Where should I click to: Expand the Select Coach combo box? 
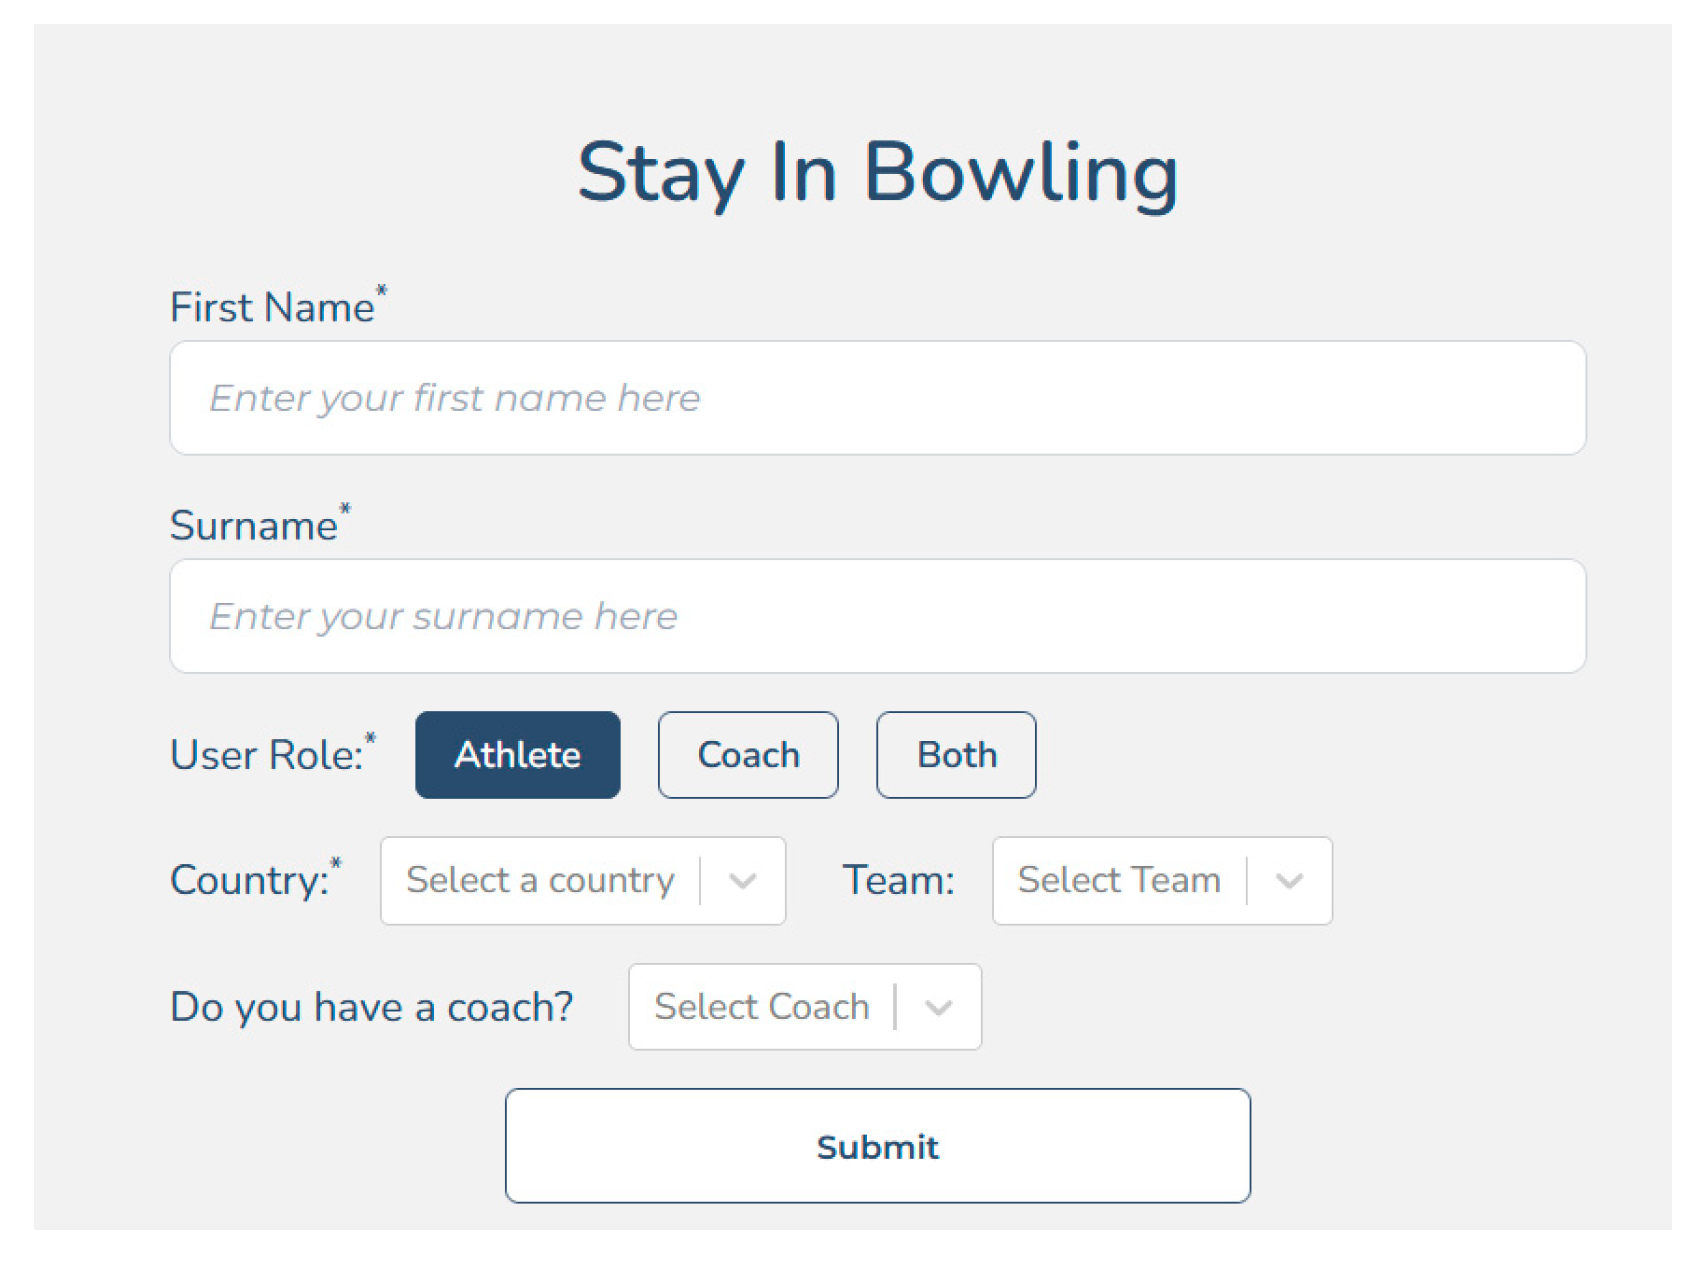point(761,1007)
